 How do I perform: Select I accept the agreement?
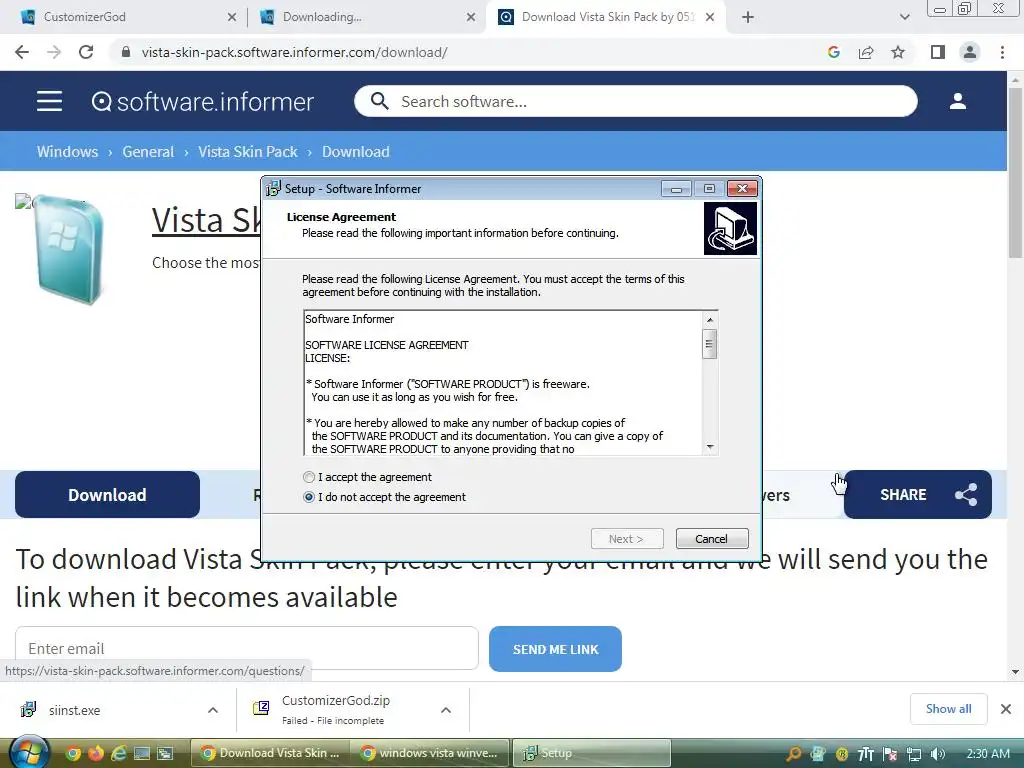(367, 477)
